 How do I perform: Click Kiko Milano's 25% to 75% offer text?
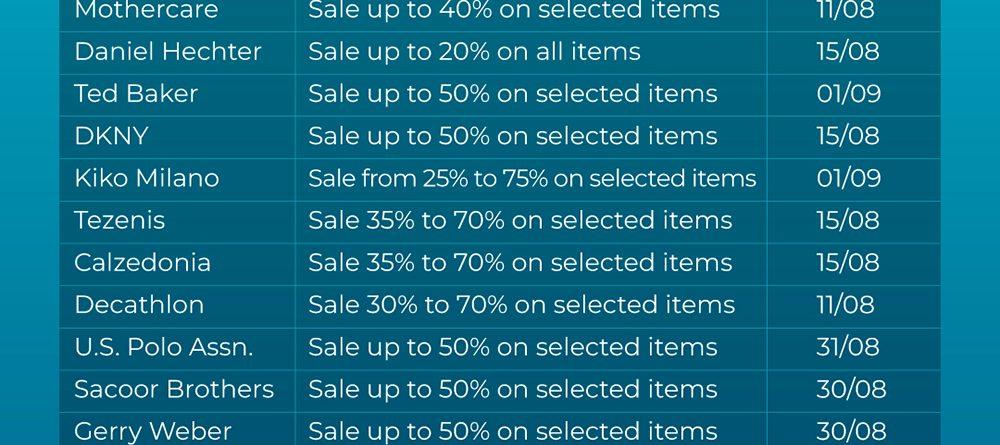coord(532,178)
